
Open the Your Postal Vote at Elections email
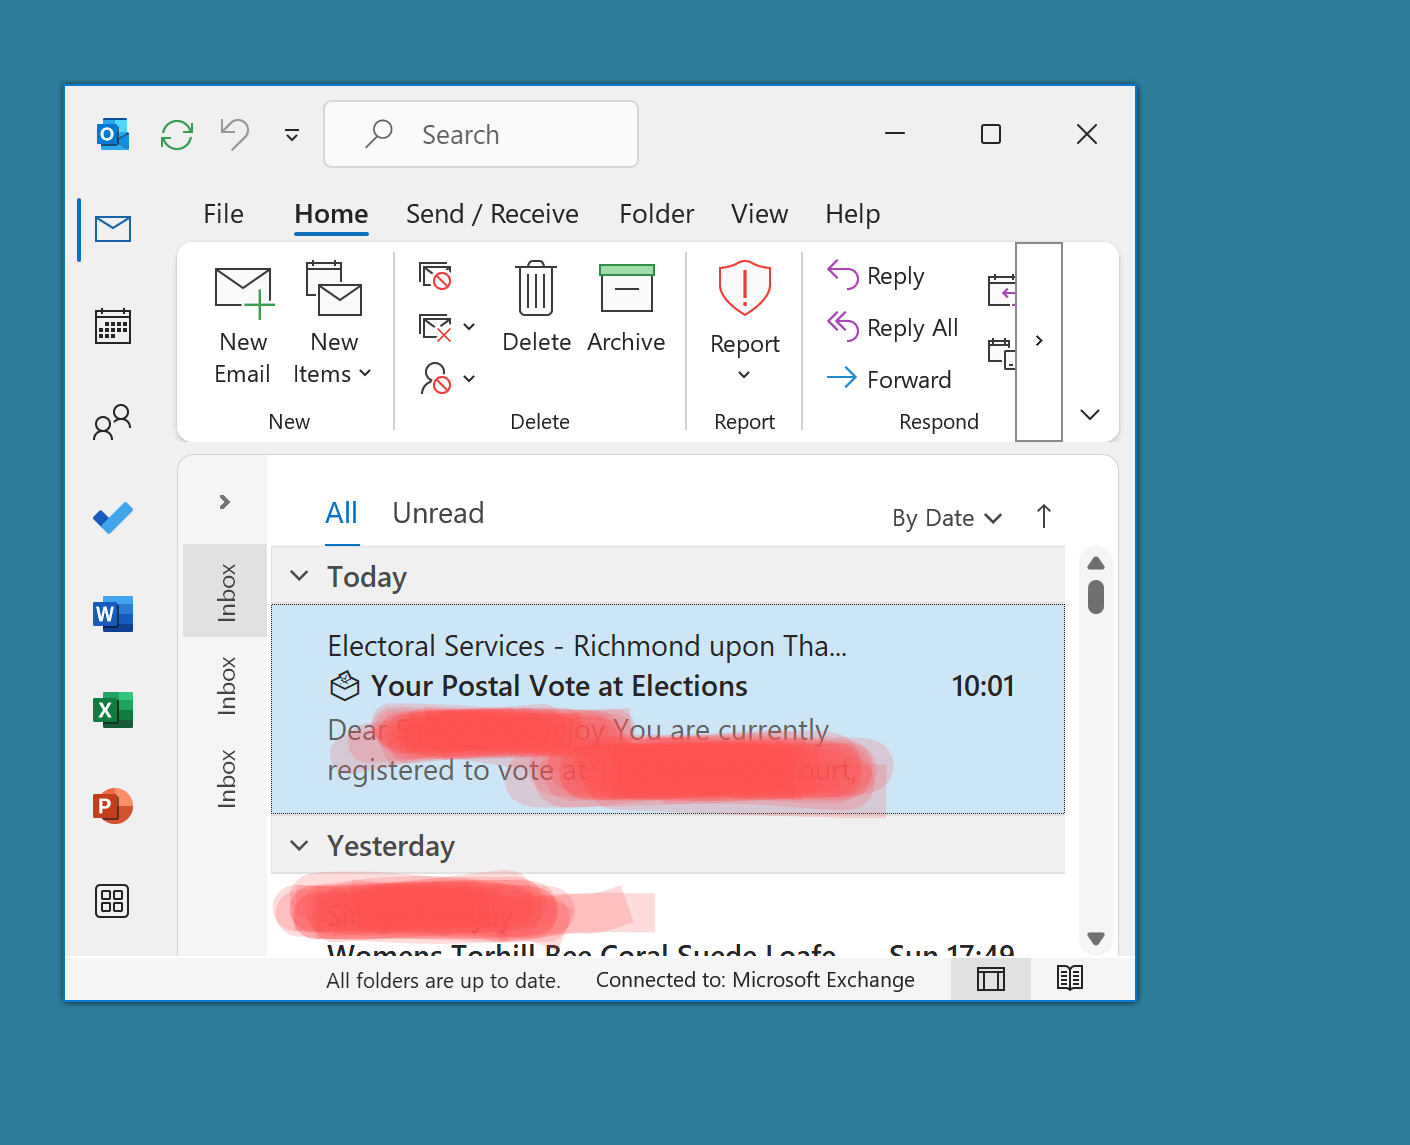(668, 709)
